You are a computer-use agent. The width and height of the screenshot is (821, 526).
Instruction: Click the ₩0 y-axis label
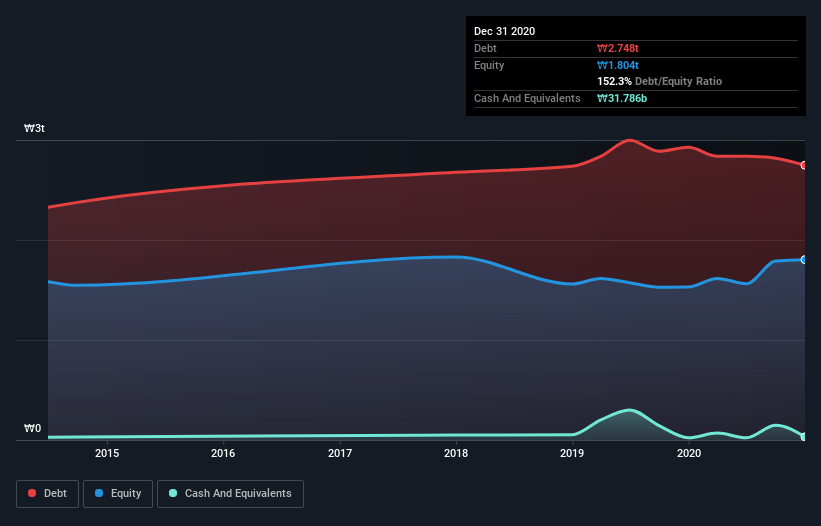click(32, 428)
